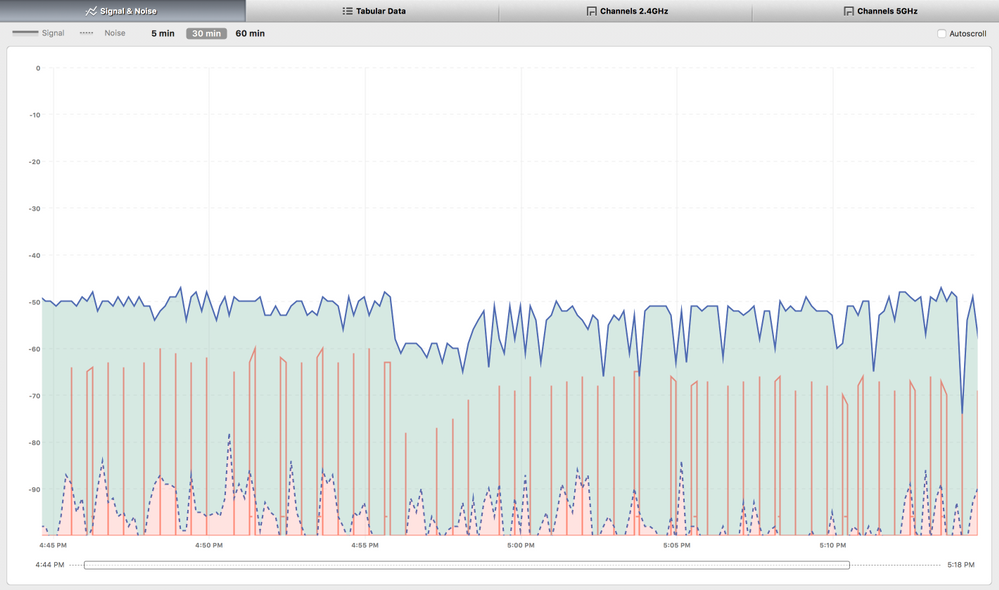Click the Autoscroll label text
This screenshot has width=999, height=590.
pos(967,34)
